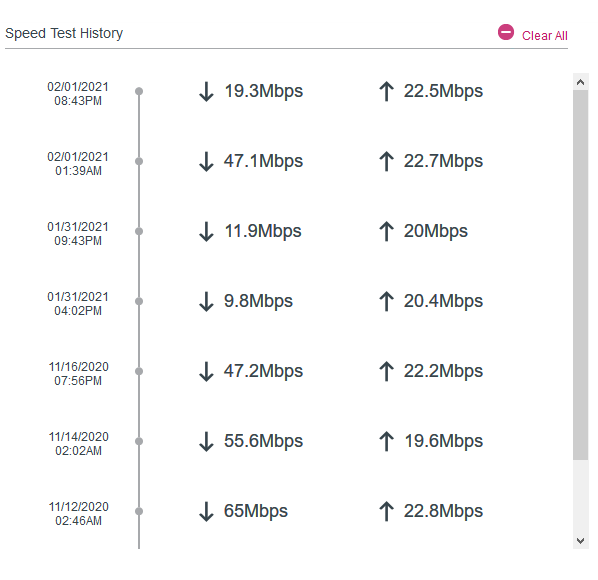Select the 47.2Mbps download result

pos(263,371)
